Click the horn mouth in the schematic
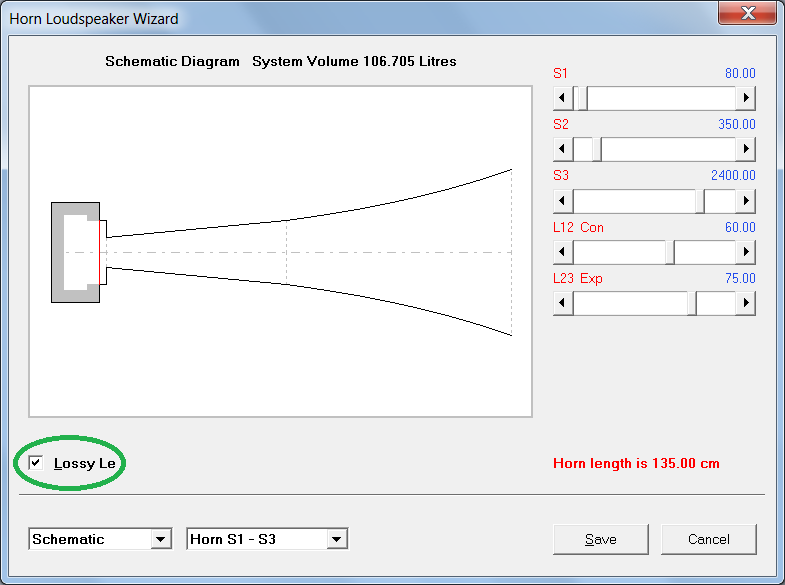The height and width of the screenshot is (585, 785). [511, 252]
